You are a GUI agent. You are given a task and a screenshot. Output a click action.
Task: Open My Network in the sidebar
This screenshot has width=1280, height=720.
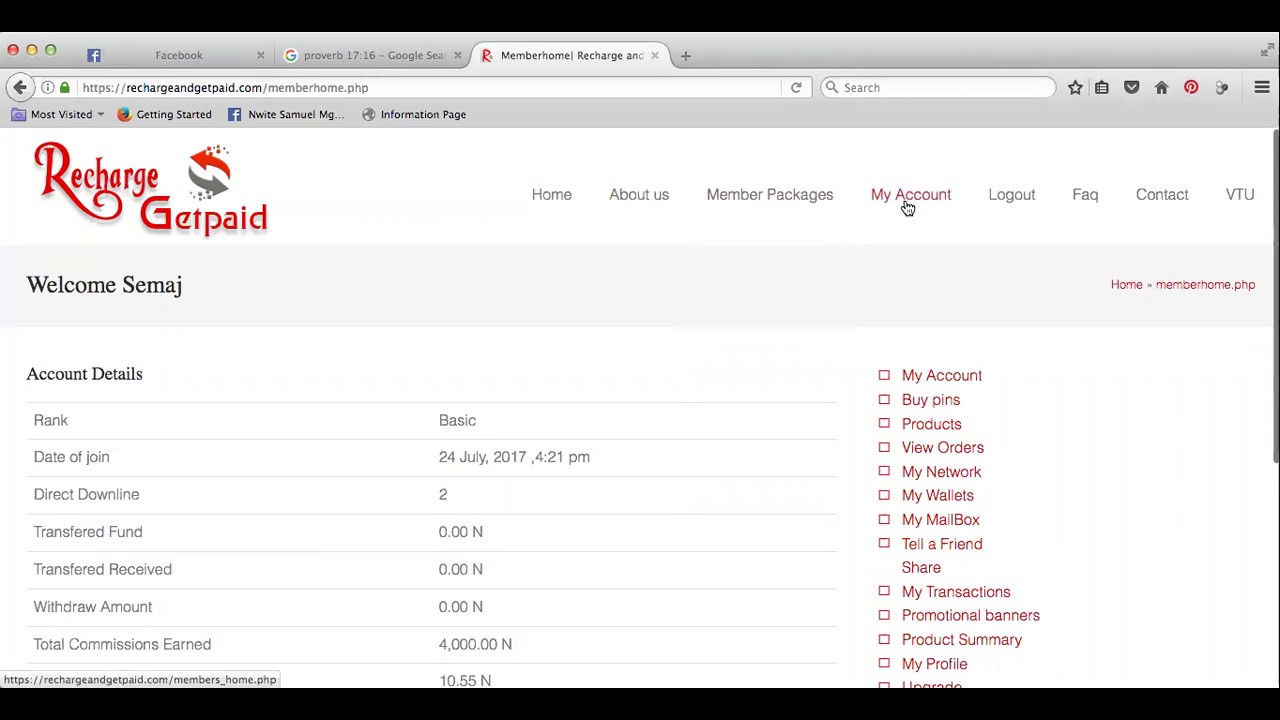pos(941,472)
